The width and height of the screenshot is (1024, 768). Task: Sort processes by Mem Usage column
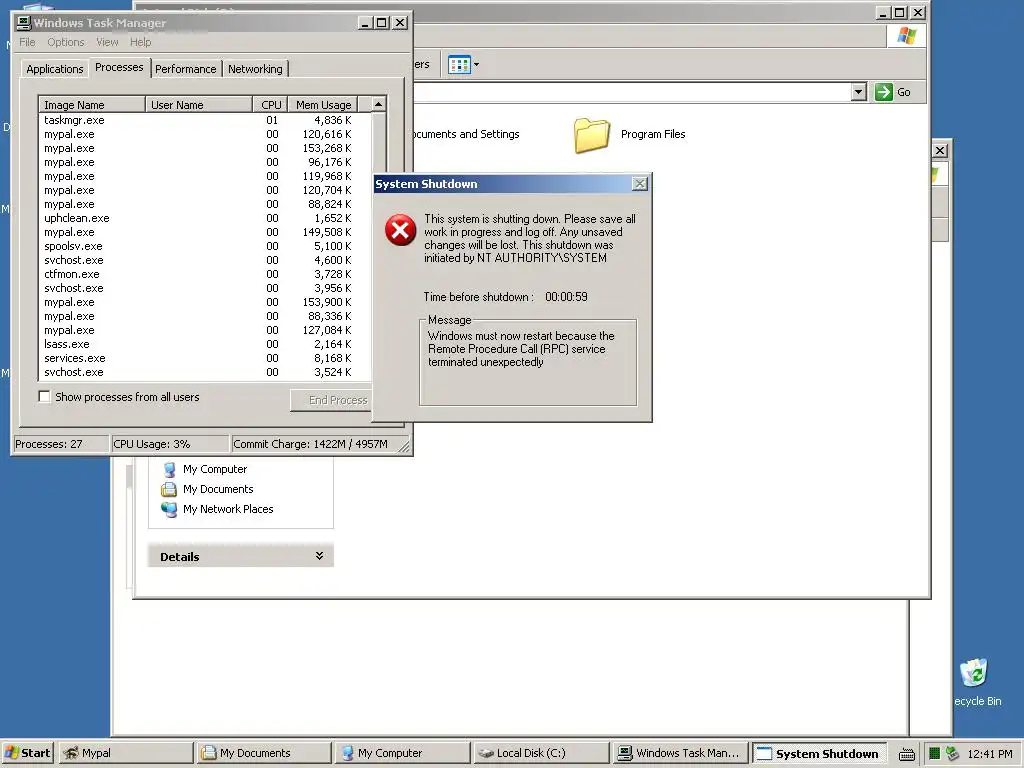[x=323, y=105]
